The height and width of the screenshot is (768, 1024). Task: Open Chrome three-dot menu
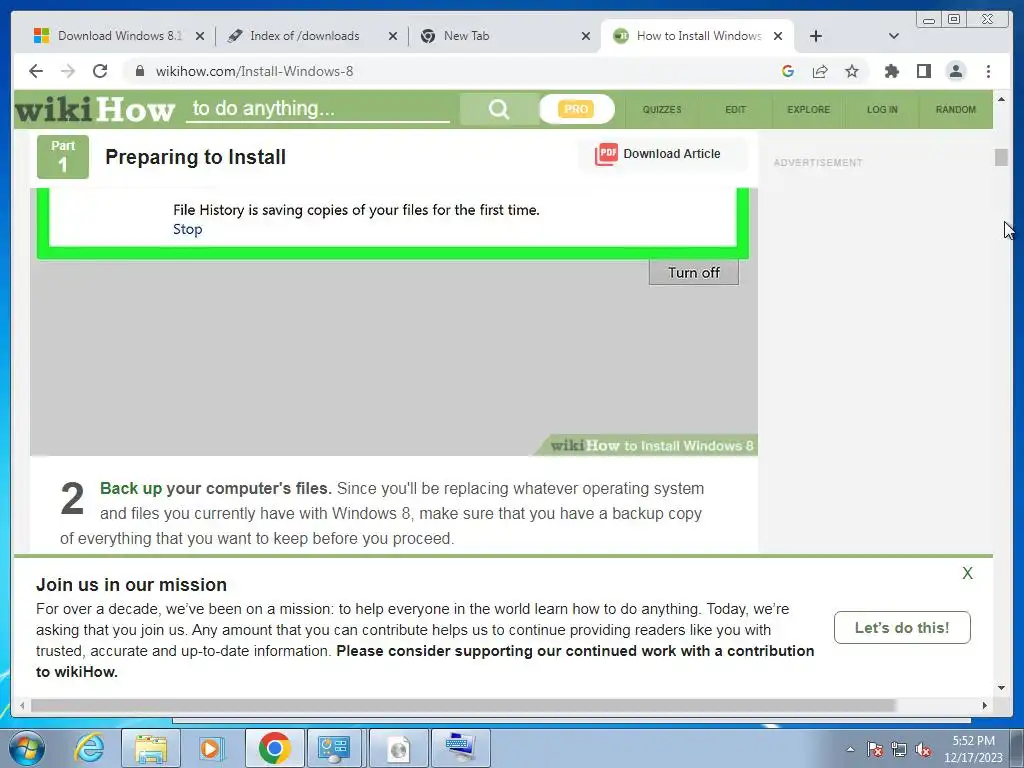(988, 71)
